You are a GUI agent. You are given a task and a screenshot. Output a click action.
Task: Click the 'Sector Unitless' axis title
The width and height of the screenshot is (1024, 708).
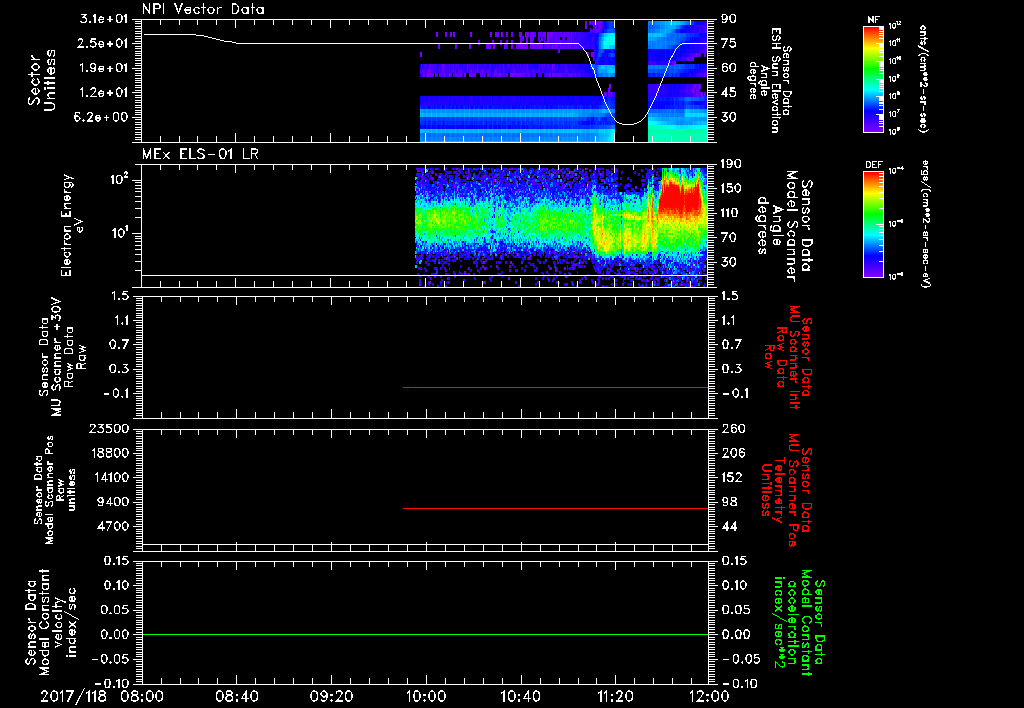[x=42, y=80]
